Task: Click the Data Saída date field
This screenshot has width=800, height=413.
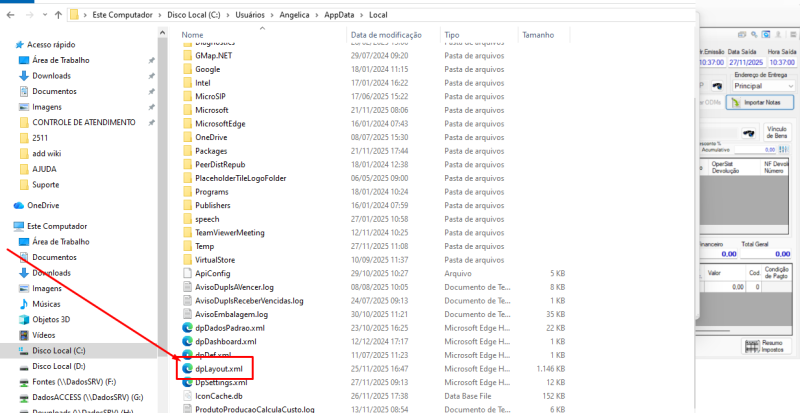Action: click(x=746, y=62)
